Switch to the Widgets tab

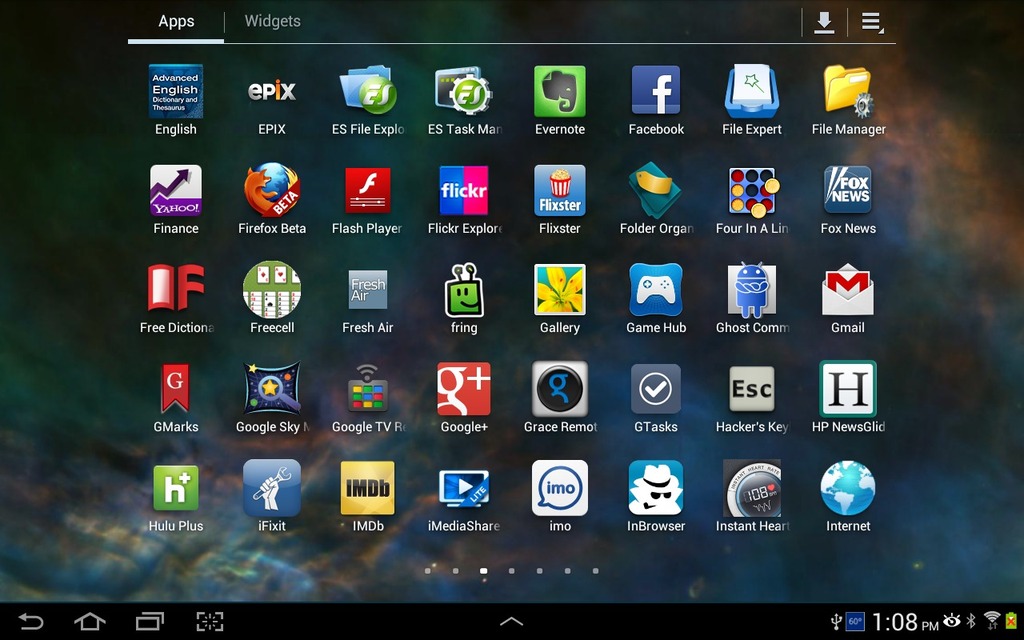(272, 21)
